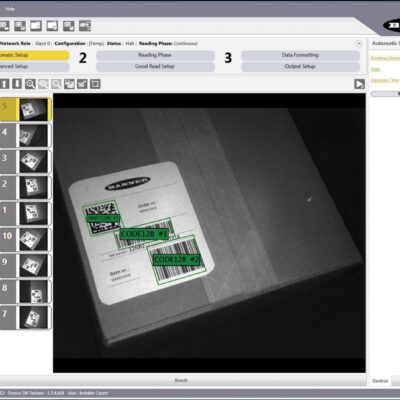400x400 pixels.
Task: Click the slider track below Exposure Time
Action: pyautogui.click(x=385, y=94)
